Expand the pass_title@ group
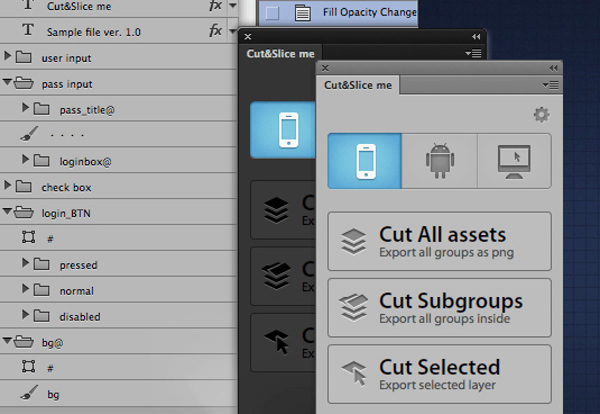The height and width of the screenshot is (414, 600). 25,108
